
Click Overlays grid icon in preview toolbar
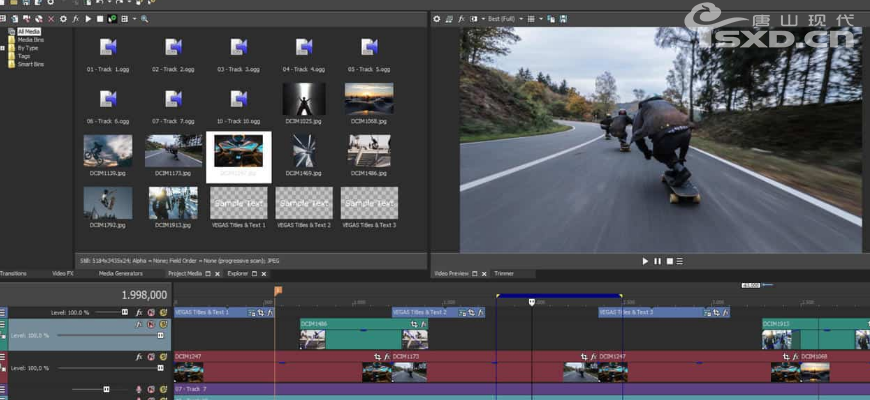(531, 19)
